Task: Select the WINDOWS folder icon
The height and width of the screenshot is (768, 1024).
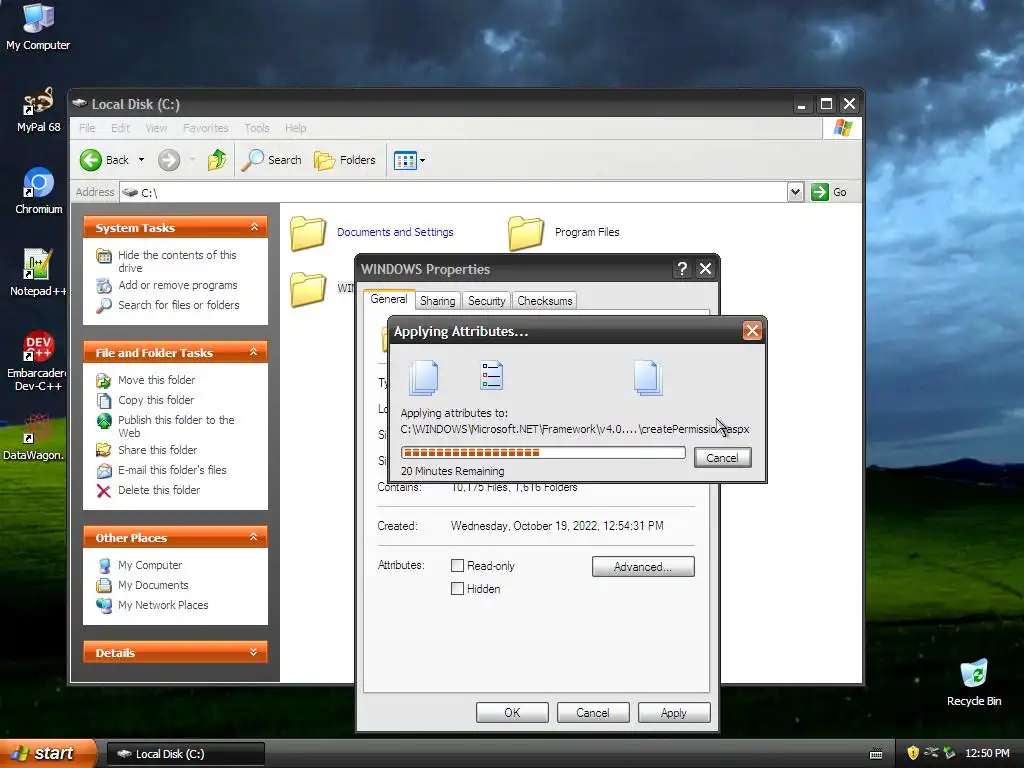Action: 308,289
